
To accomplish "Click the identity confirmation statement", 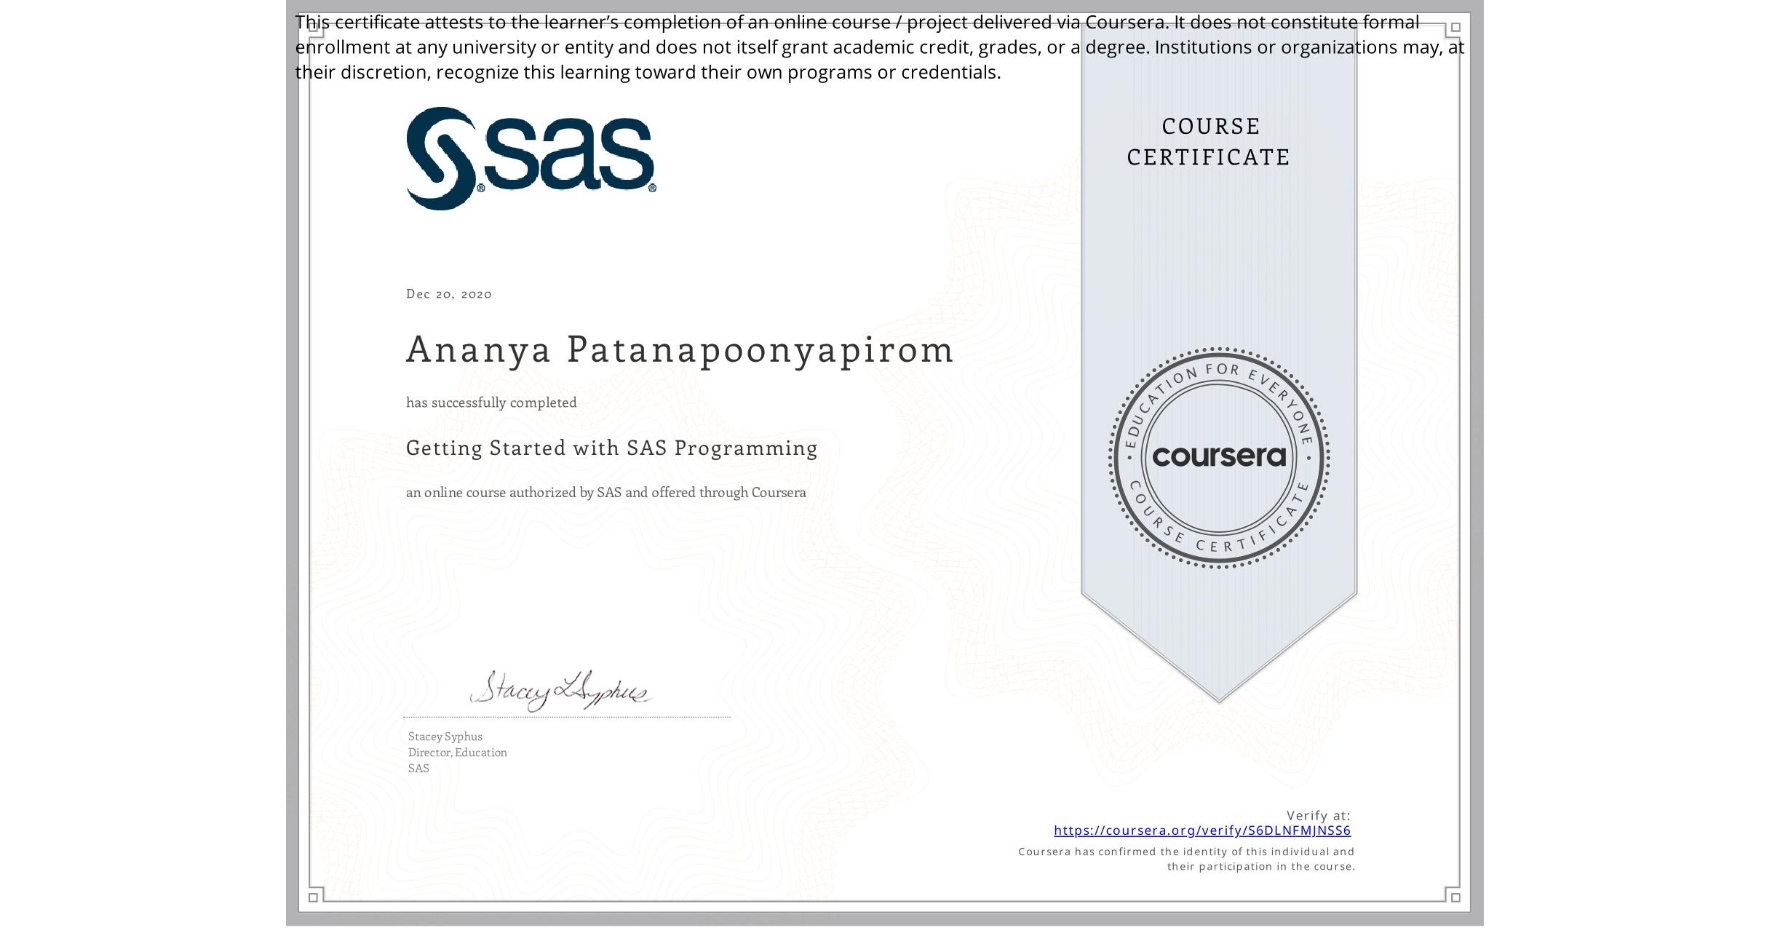I will pos(1187,859).
